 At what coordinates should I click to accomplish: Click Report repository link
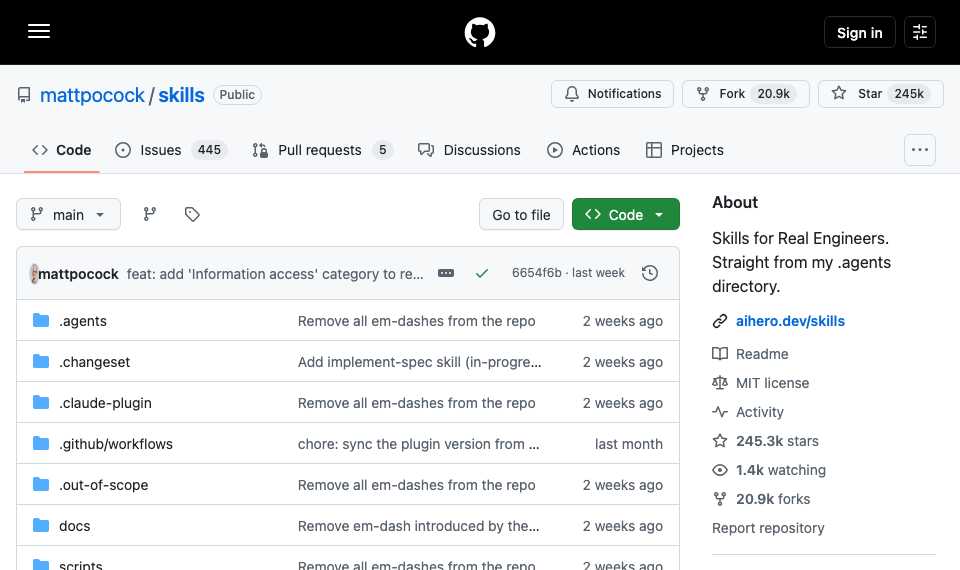tap(768, 528)
